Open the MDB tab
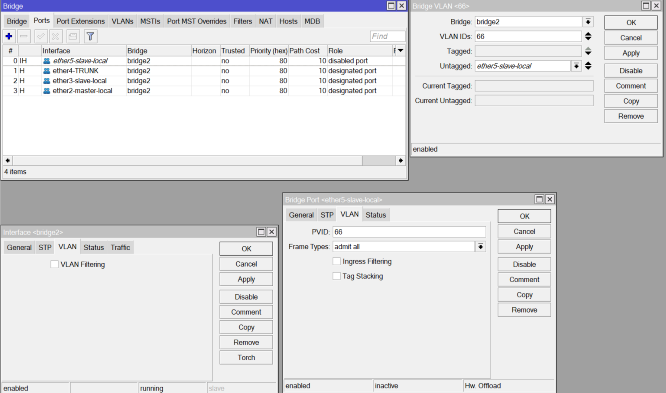 [x=312, y=21]
